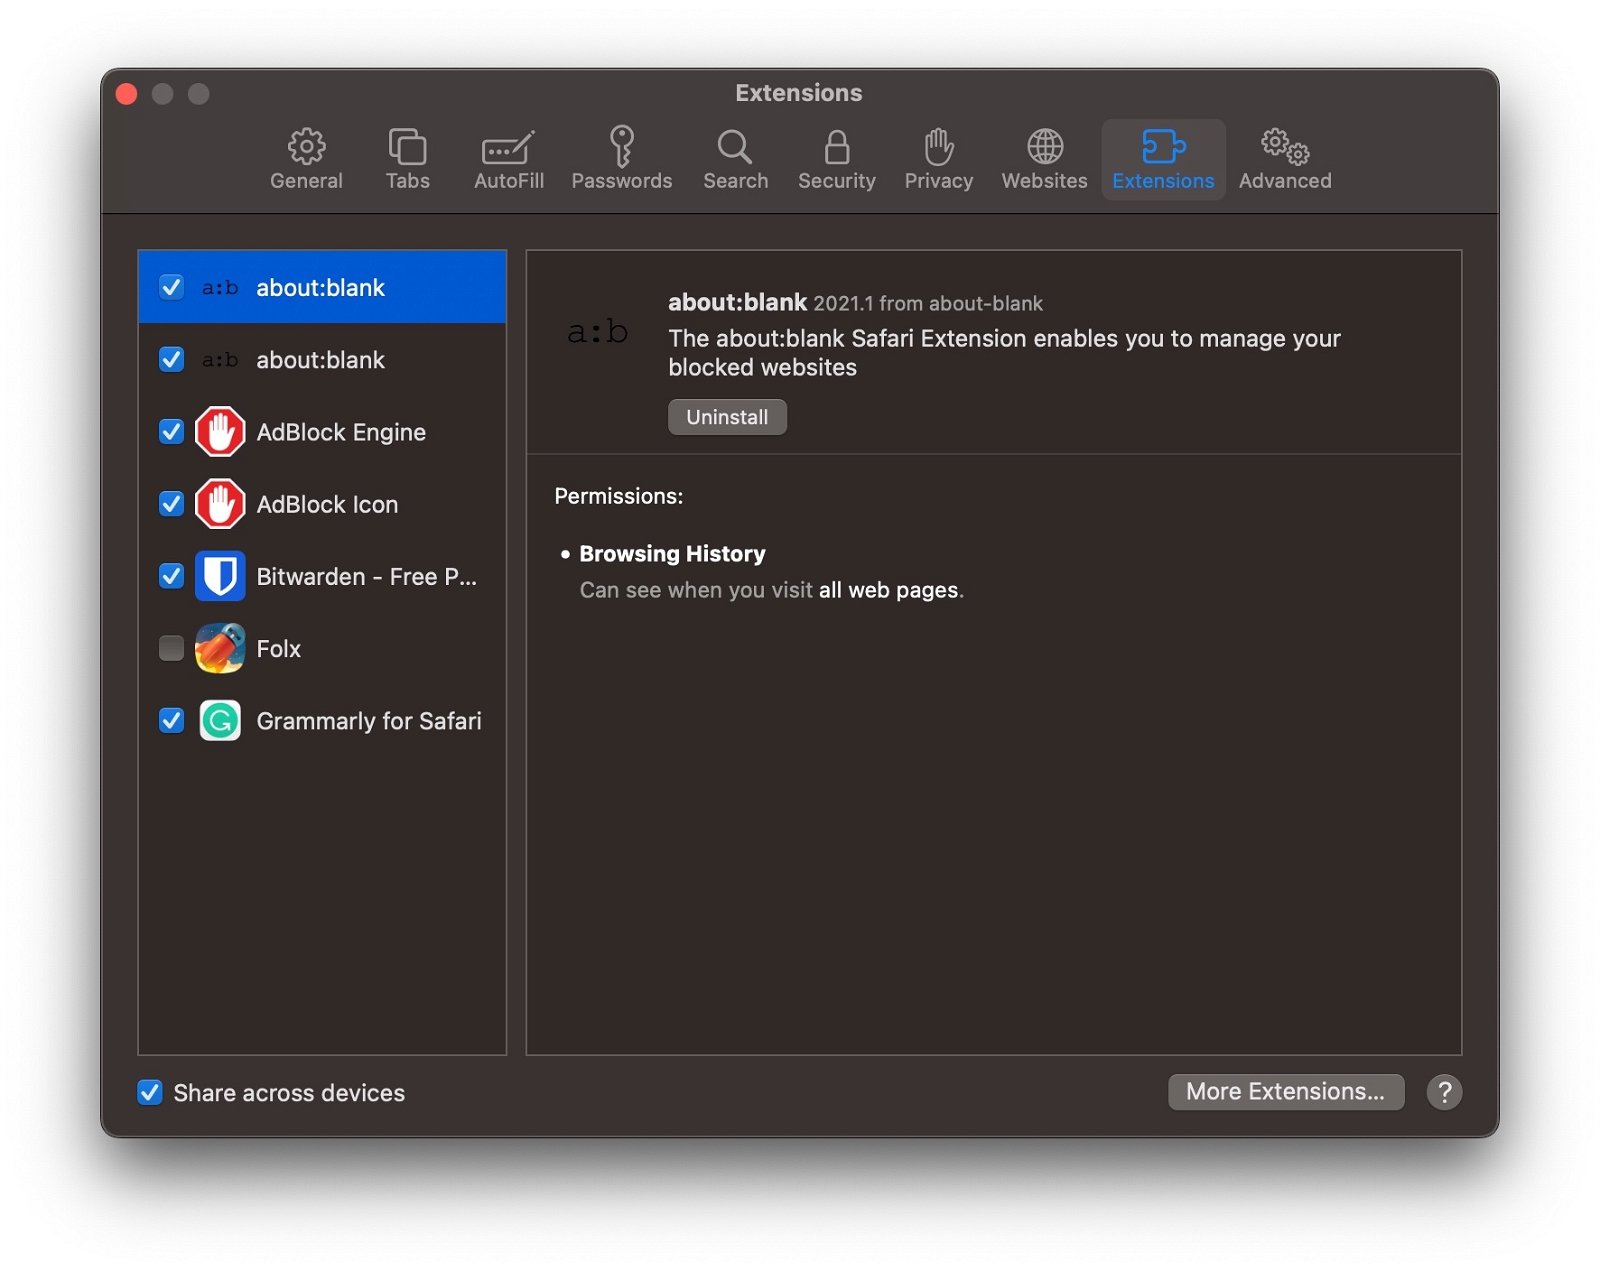Image resolution: width=1600 pixels, height=1271 pixels.
Task: Select the Extensions puzzle-piece icon
Action: pyautogui.click(x=1163, y=147)
